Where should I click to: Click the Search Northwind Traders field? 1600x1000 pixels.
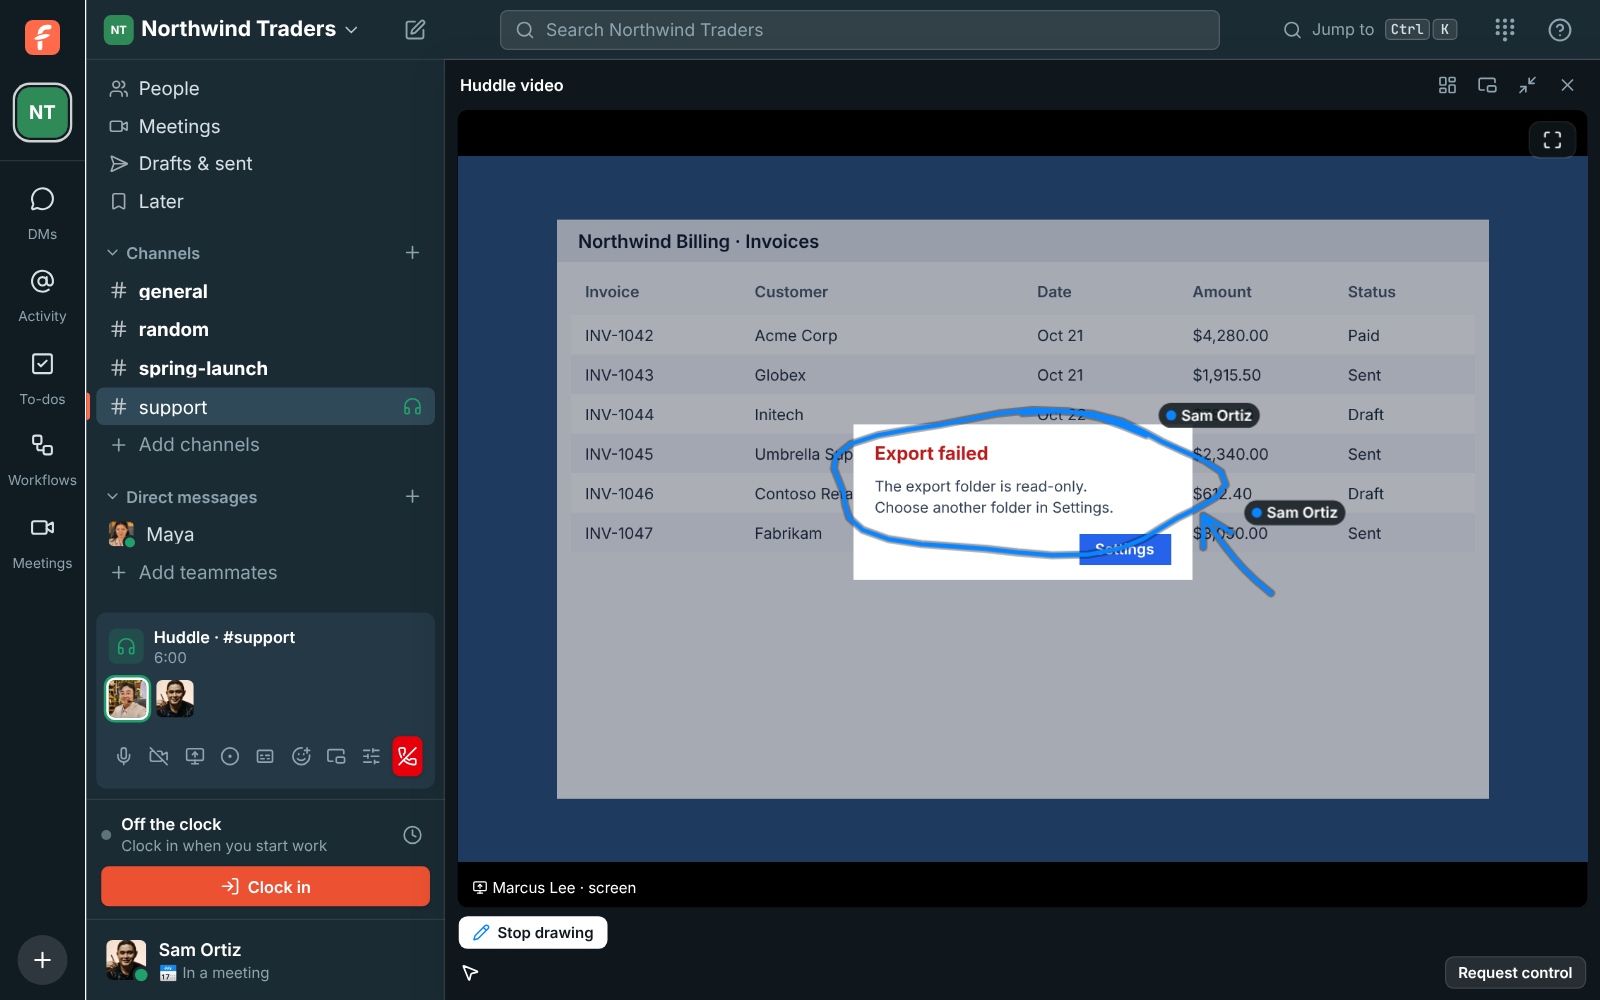click(x=859, y=30)
